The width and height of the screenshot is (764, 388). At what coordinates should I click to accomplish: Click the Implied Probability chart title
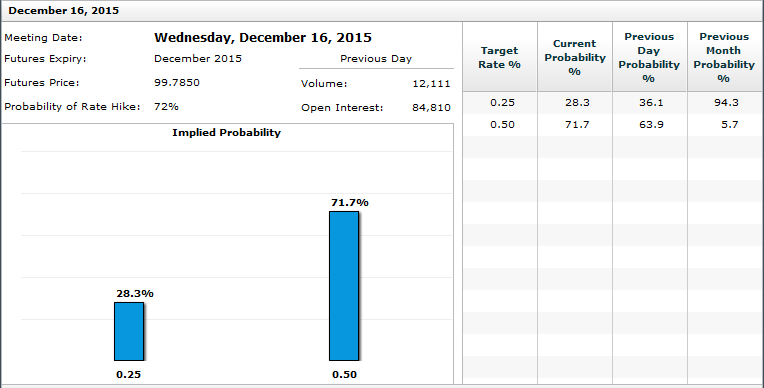click(227, 133)
